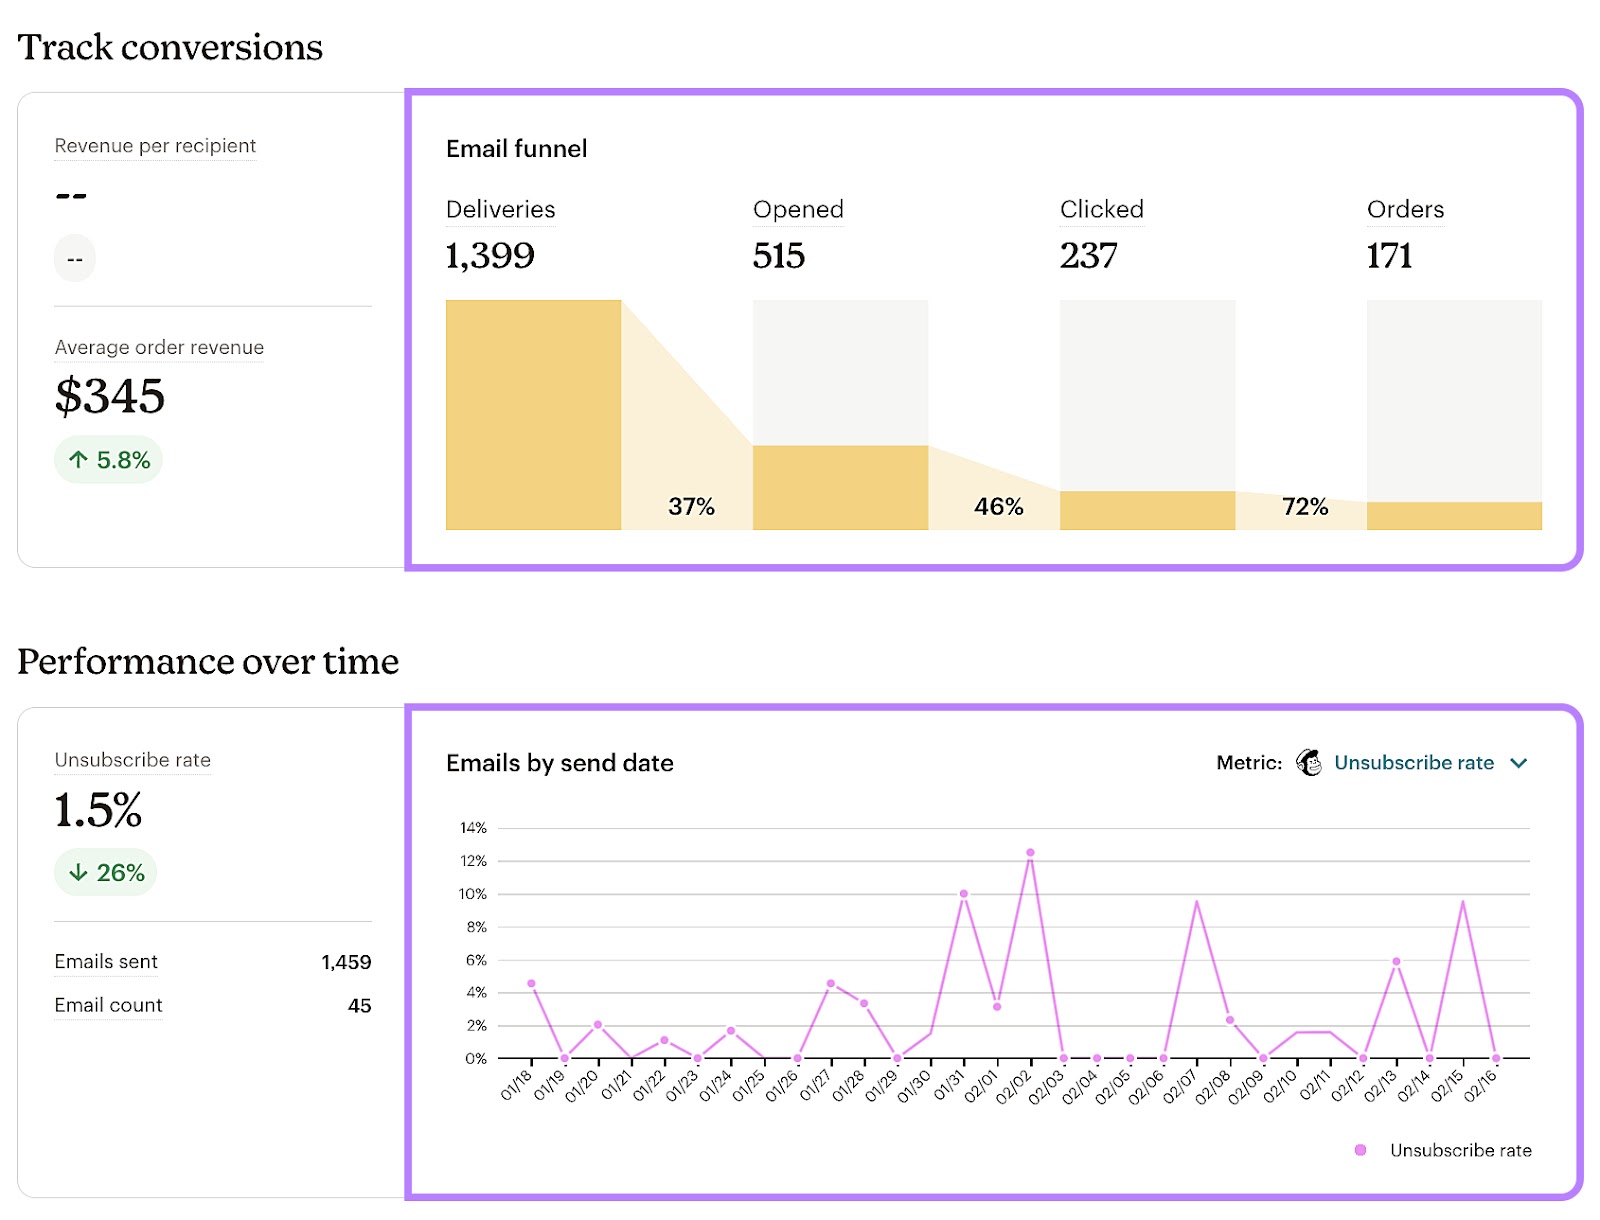Screen dimensions: 1600x1220
Task: Click the 12.5% peak data point on 02/02
Action: click(x=1029, y=852)
